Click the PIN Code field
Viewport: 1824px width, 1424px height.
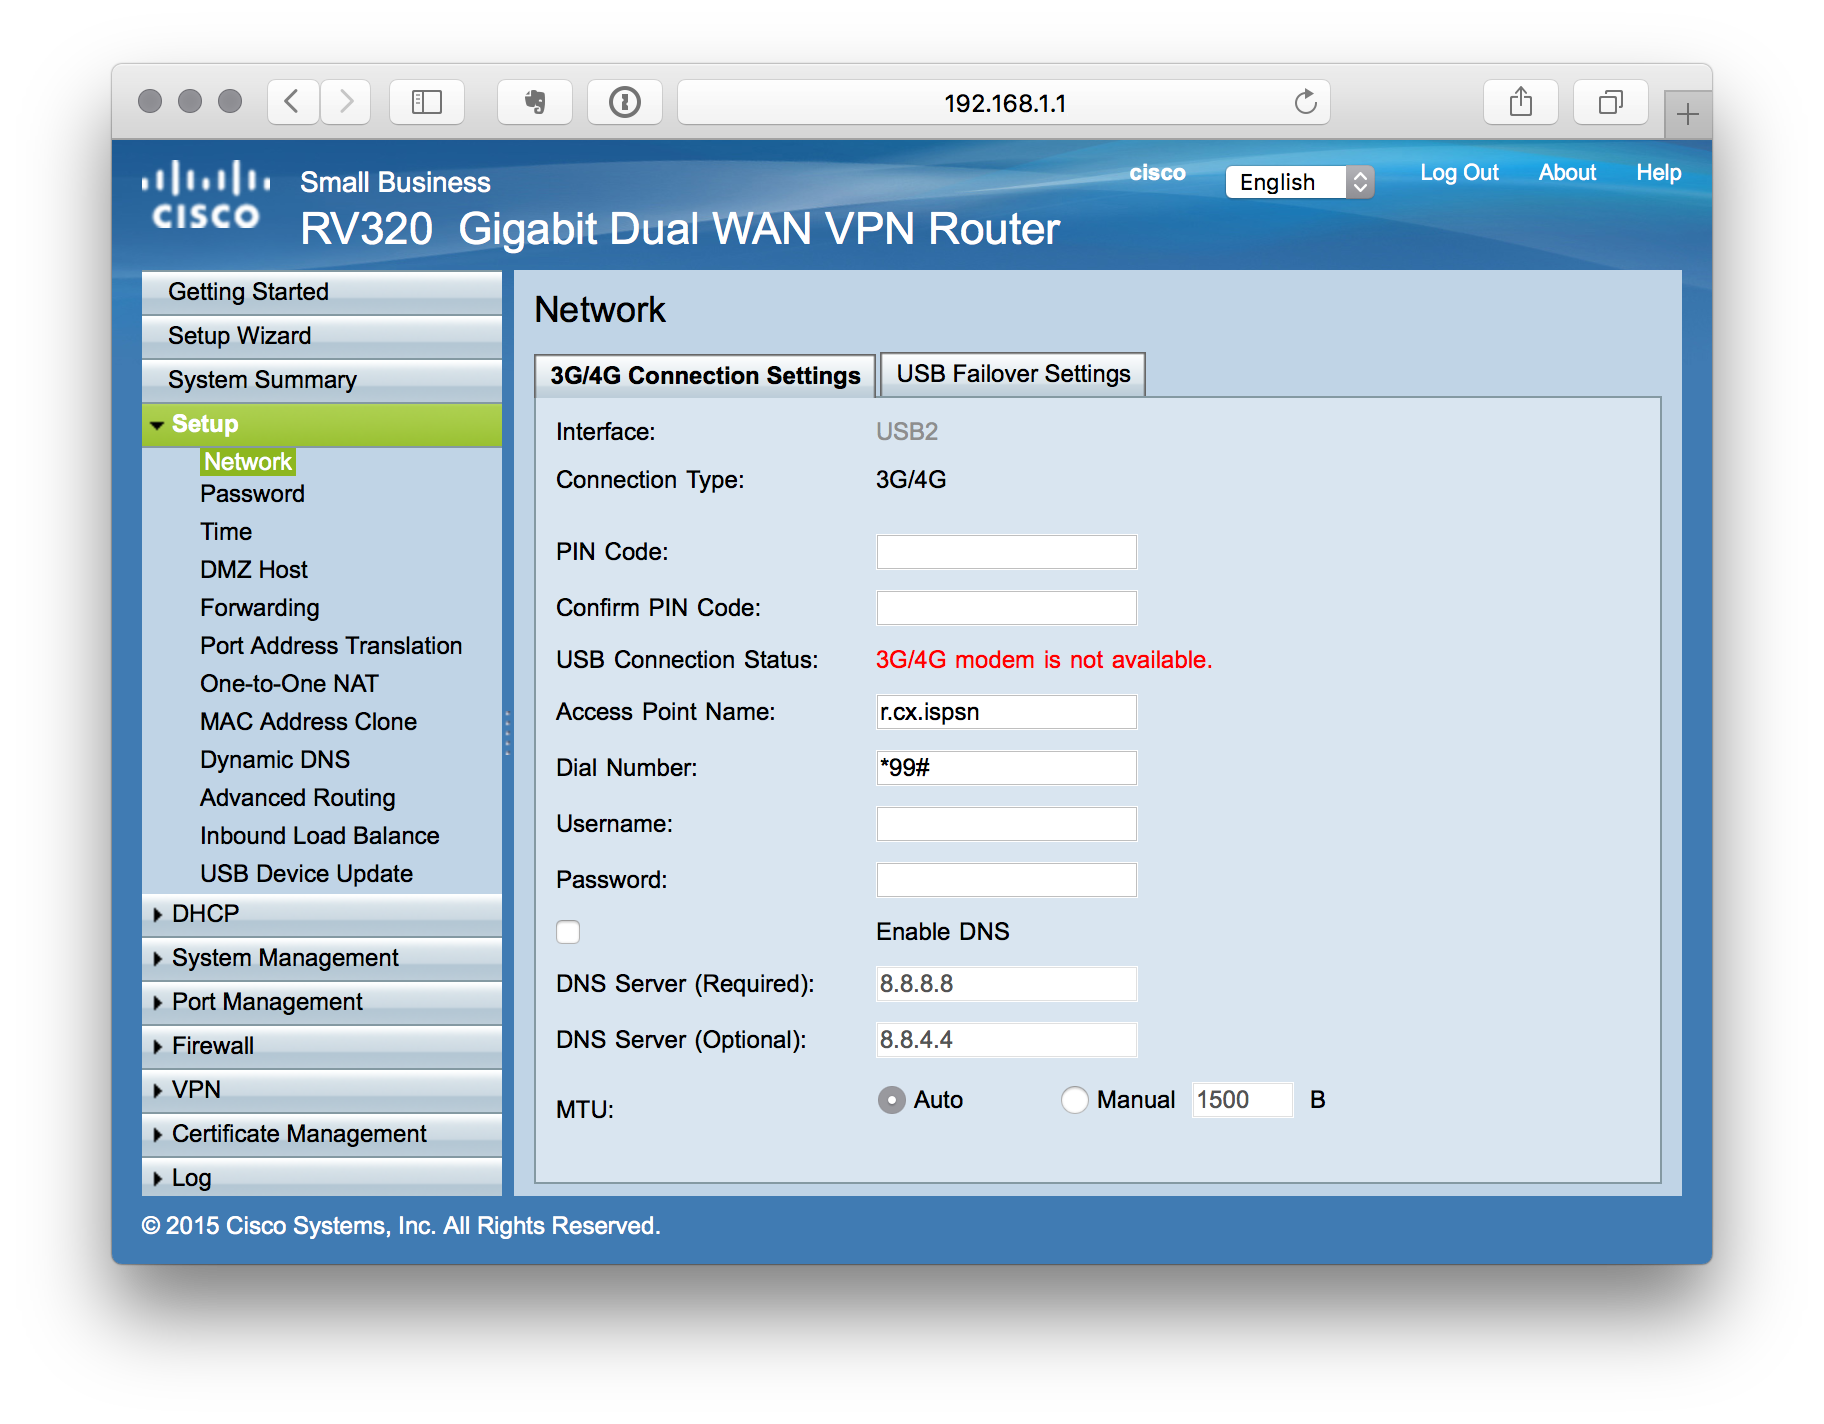click(x=1007, y=552)
